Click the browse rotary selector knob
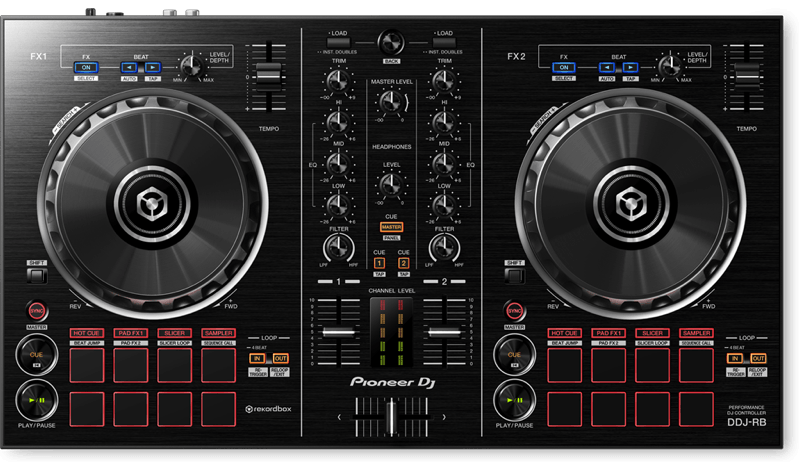 click(x=391, y=43)
